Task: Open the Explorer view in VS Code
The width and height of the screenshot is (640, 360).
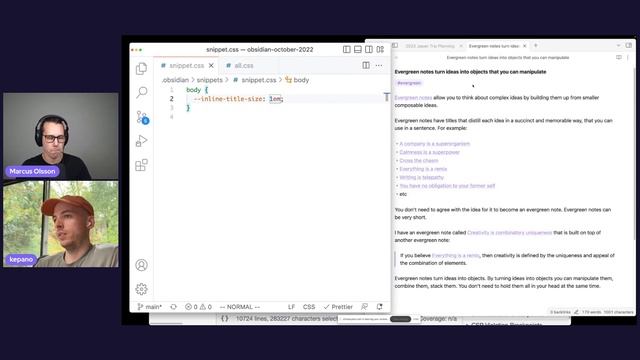Action: 141,69
